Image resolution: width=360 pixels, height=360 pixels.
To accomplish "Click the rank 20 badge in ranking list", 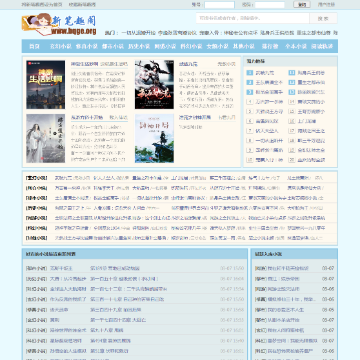I will pyautogui.click(x=292, y=160).
